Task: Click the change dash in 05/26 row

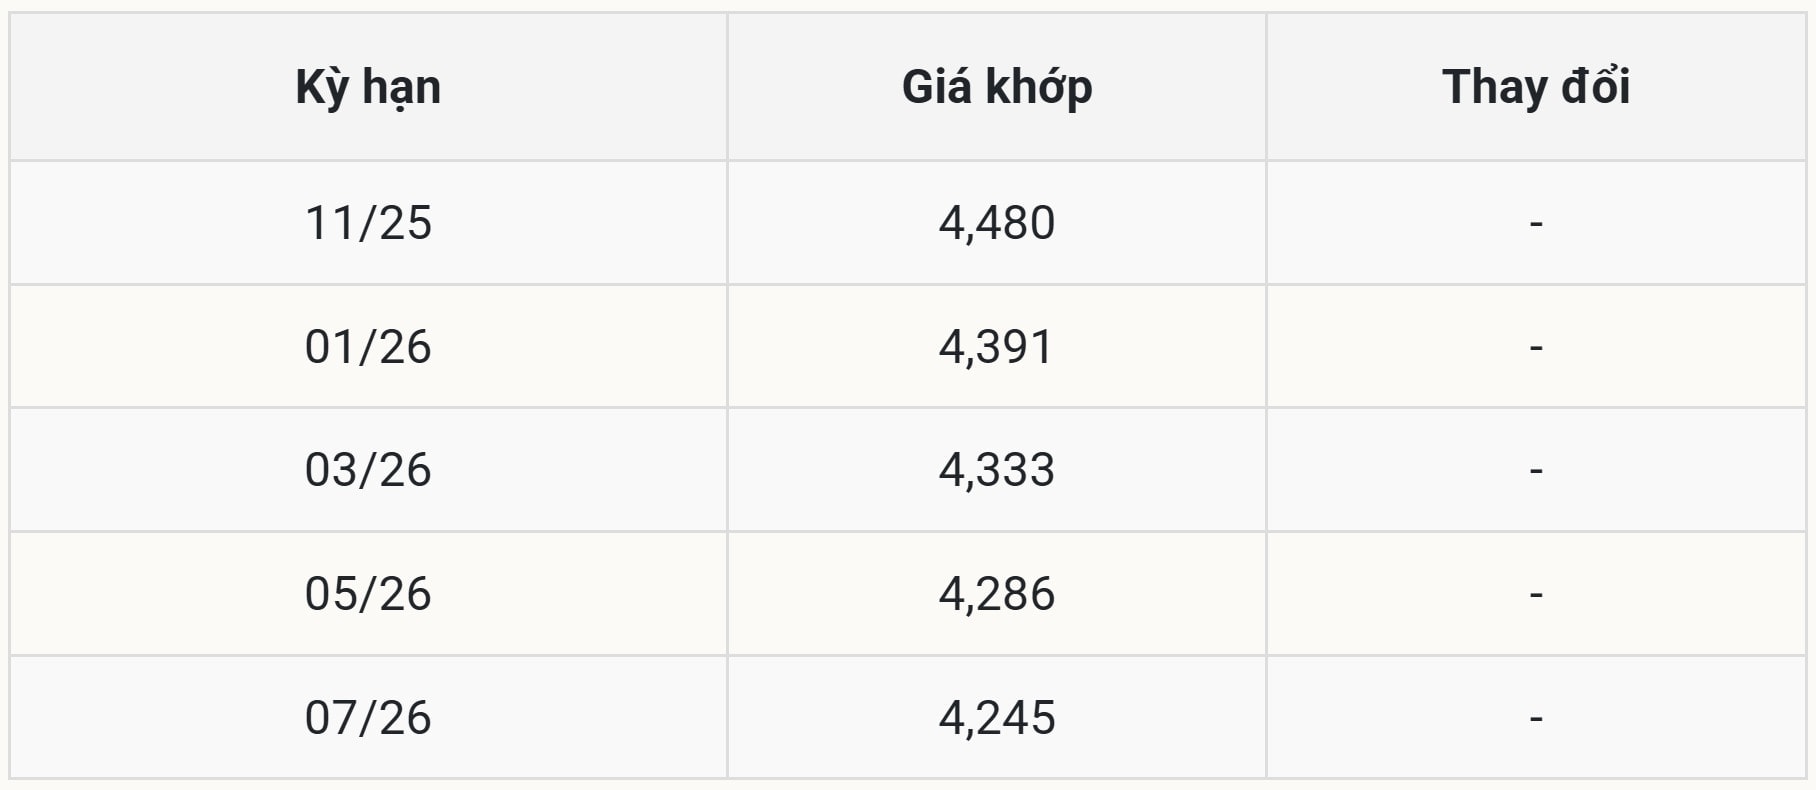Action: pyautogui.click(x=1536, y=594)
